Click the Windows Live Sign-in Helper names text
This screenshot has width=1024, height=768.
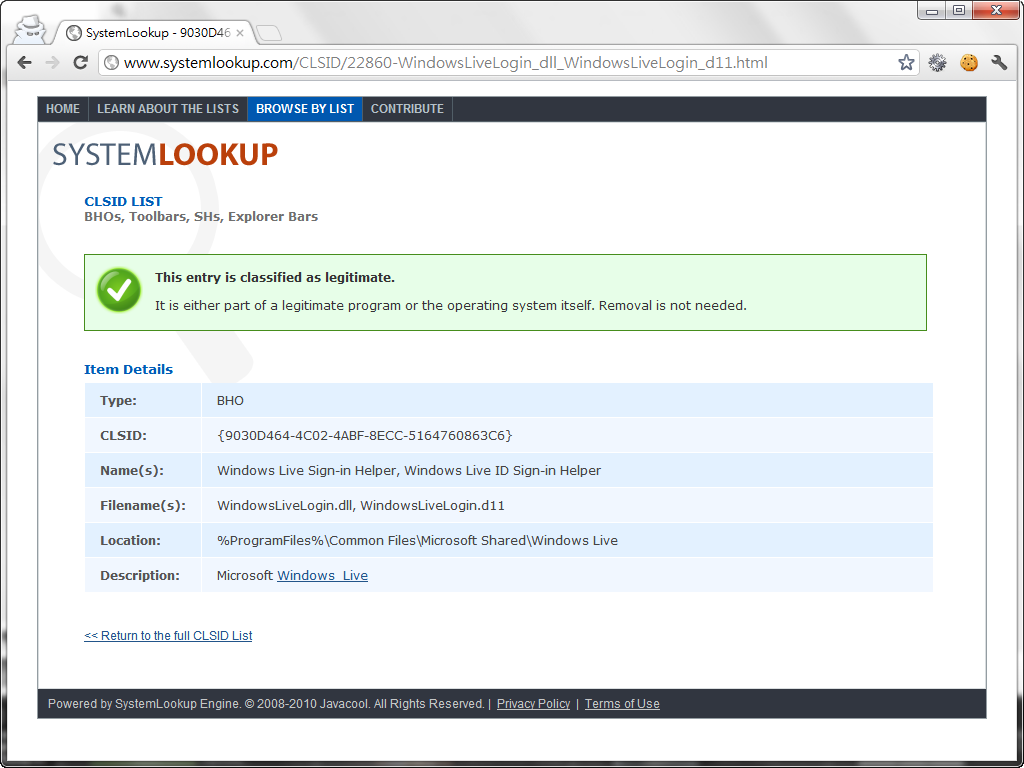coord(409,470)
